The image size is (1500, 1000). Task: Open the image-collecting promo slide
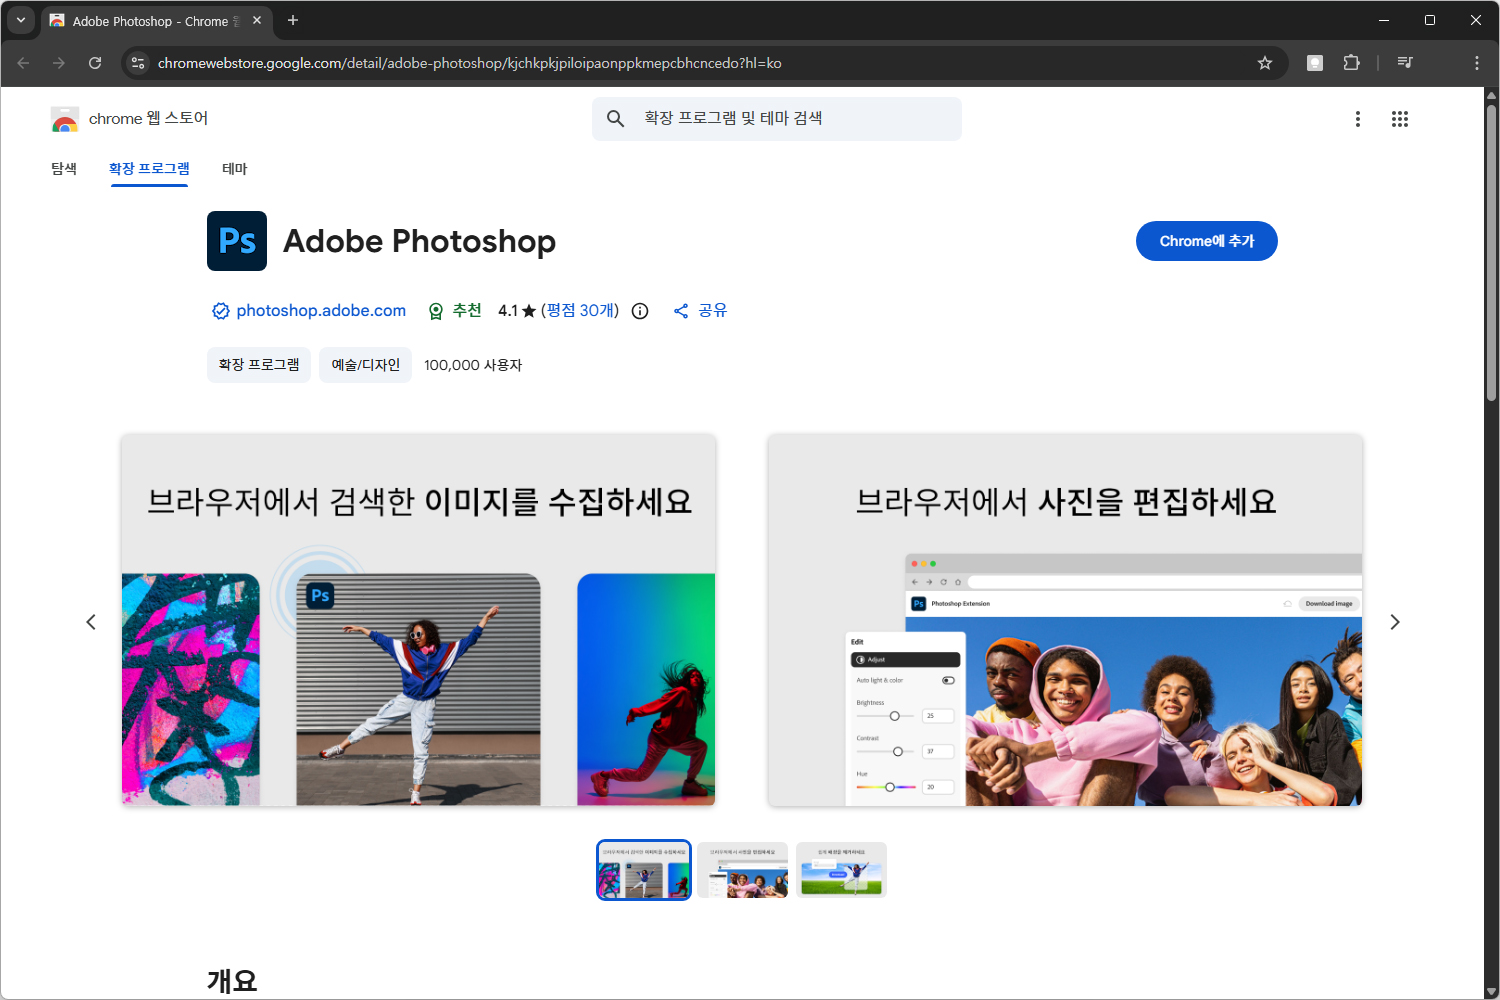[419, 620]
